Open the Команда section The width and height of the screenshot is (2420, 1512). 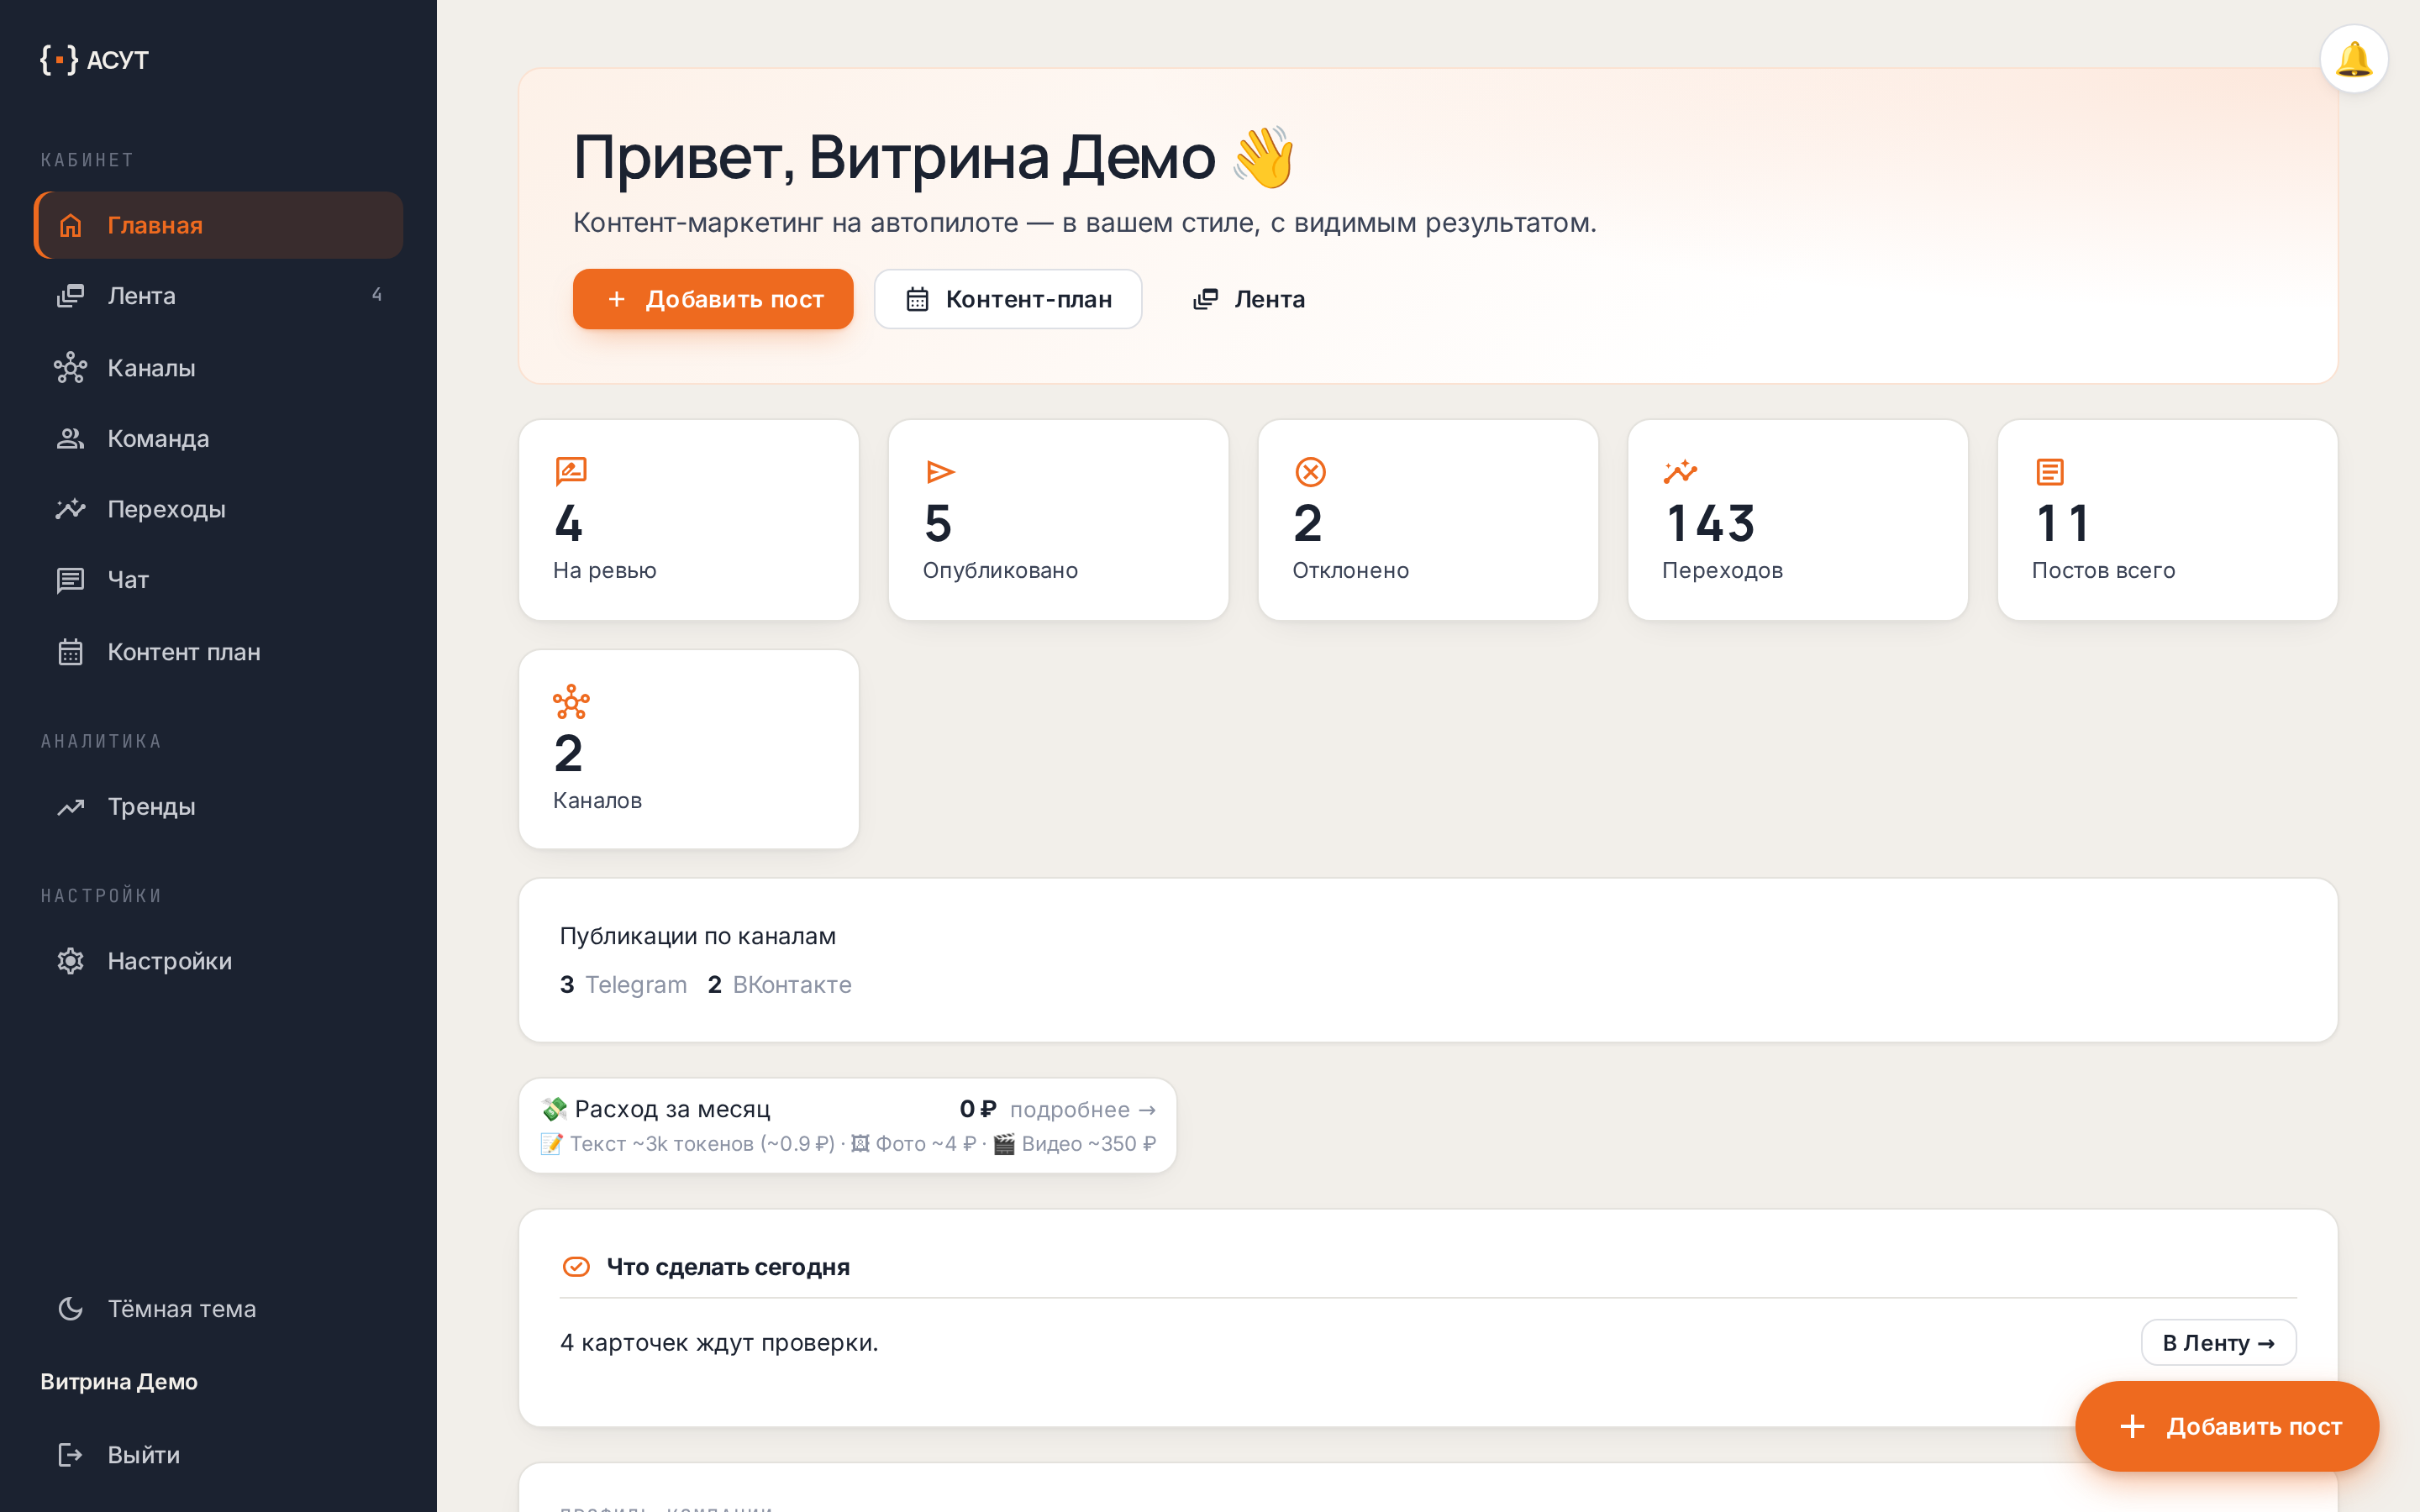click(219, 438)
